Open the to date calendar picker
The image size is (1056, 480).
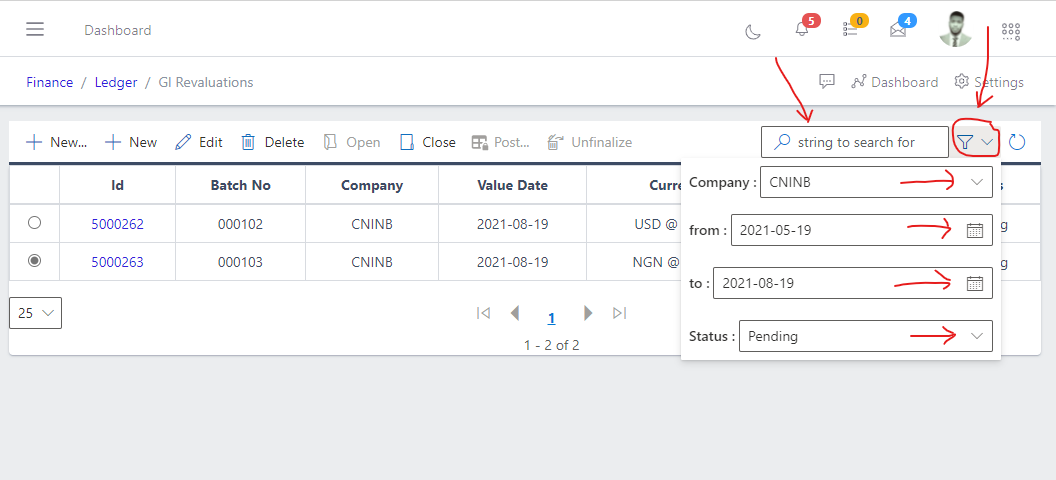(x=975, y=283)
